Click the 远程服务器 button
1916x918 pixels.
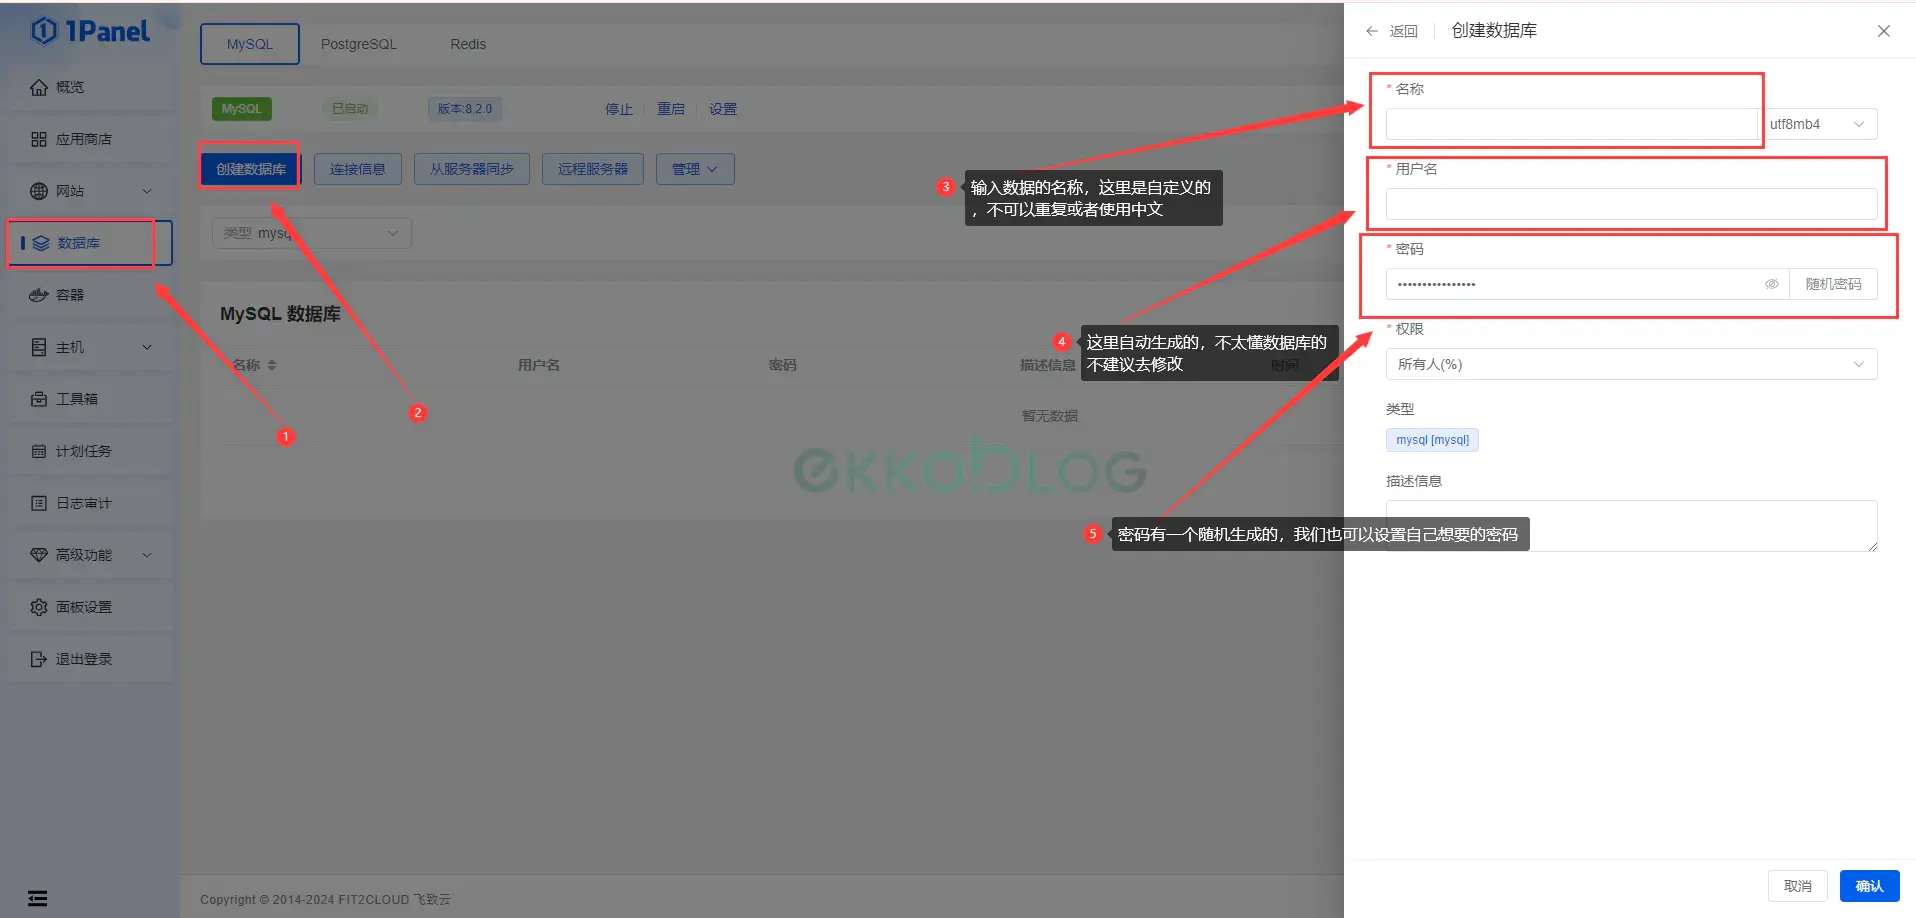[x=593, y=169]
